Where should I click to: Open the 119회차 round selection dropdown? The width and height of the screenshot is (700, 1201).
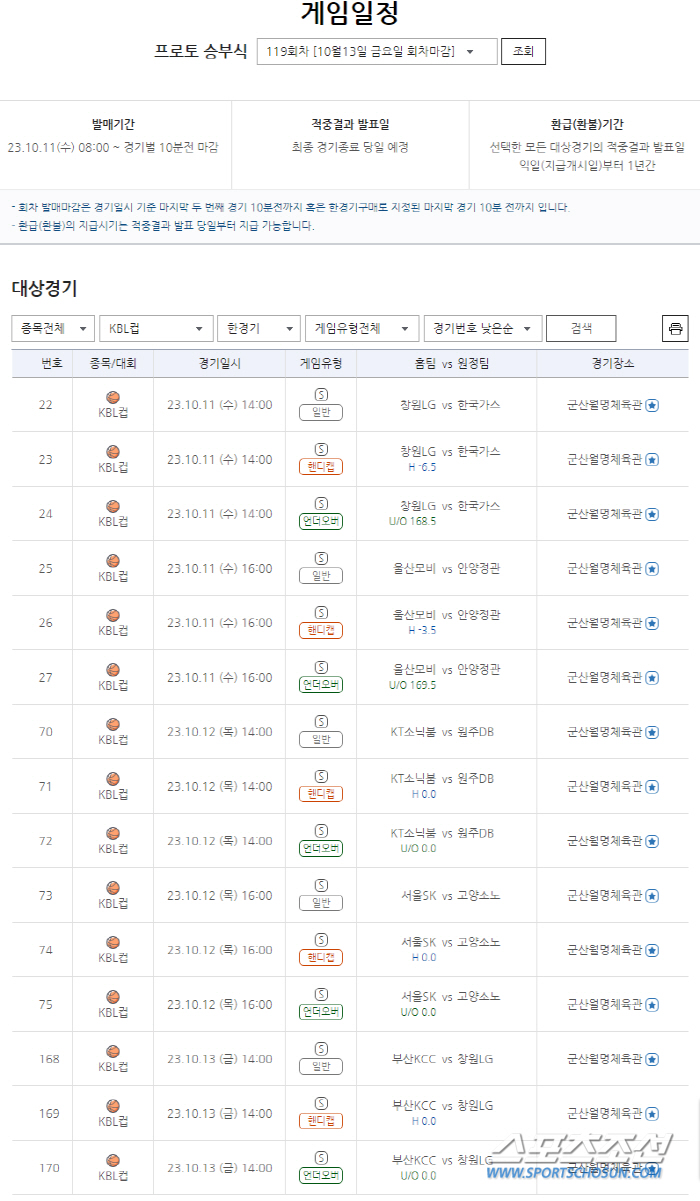click(x=377, y=52)
